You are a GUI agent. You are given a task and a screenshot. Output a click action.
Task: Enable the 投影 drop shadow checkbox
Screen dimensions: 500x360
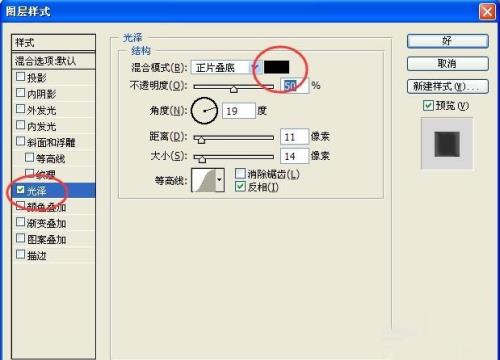tap(20, 77)
